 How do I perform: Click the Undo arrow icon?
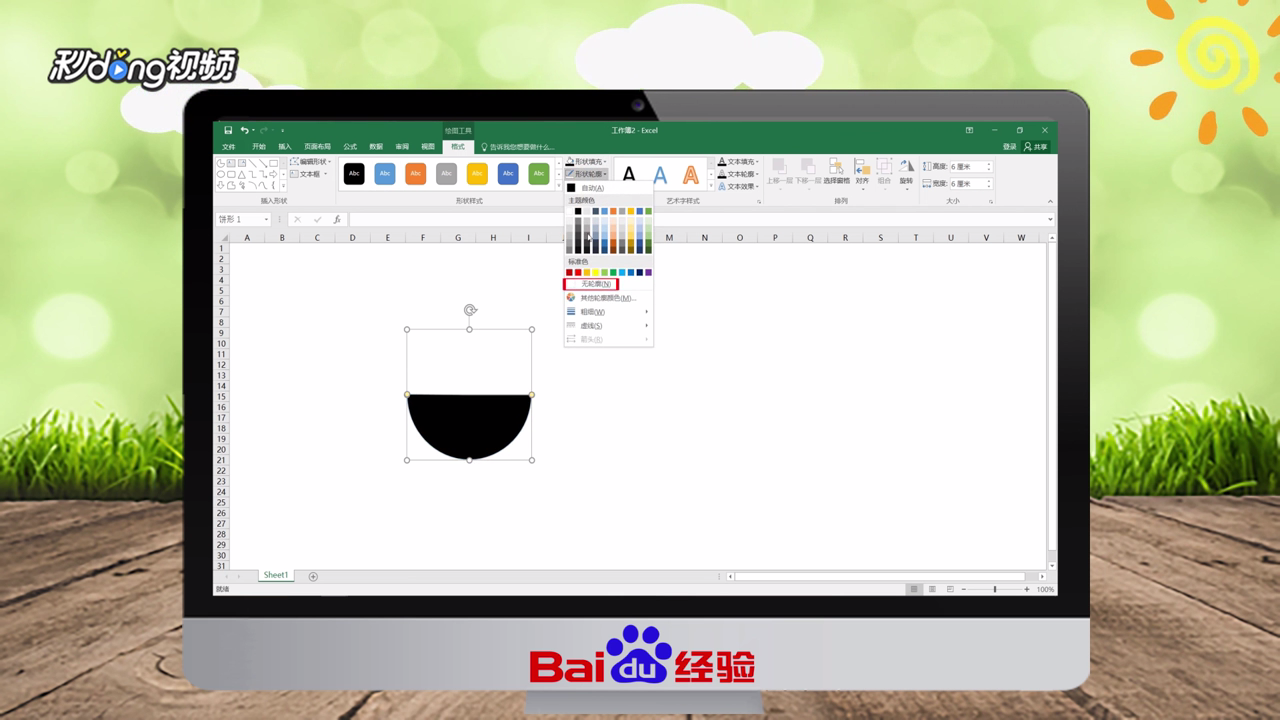[x=245, y=130]
